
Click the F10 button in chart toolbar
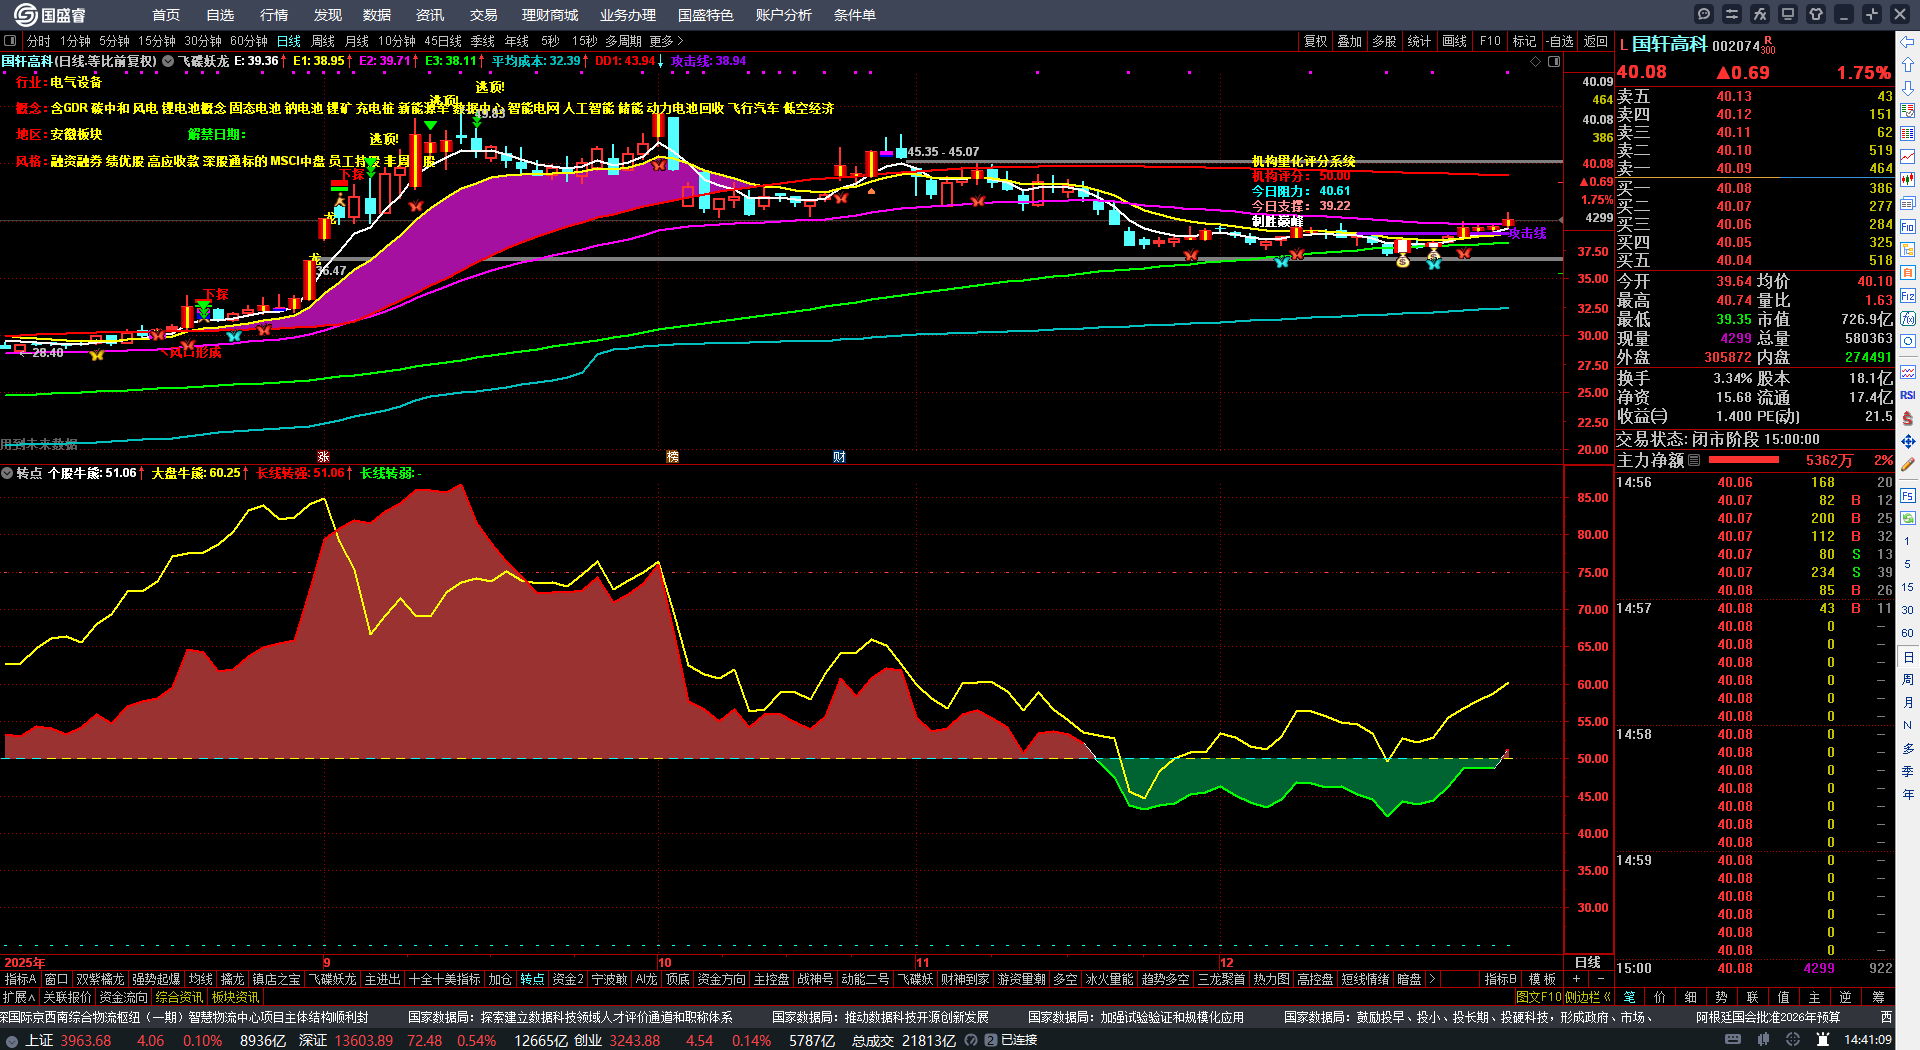tap(1490, 41)
